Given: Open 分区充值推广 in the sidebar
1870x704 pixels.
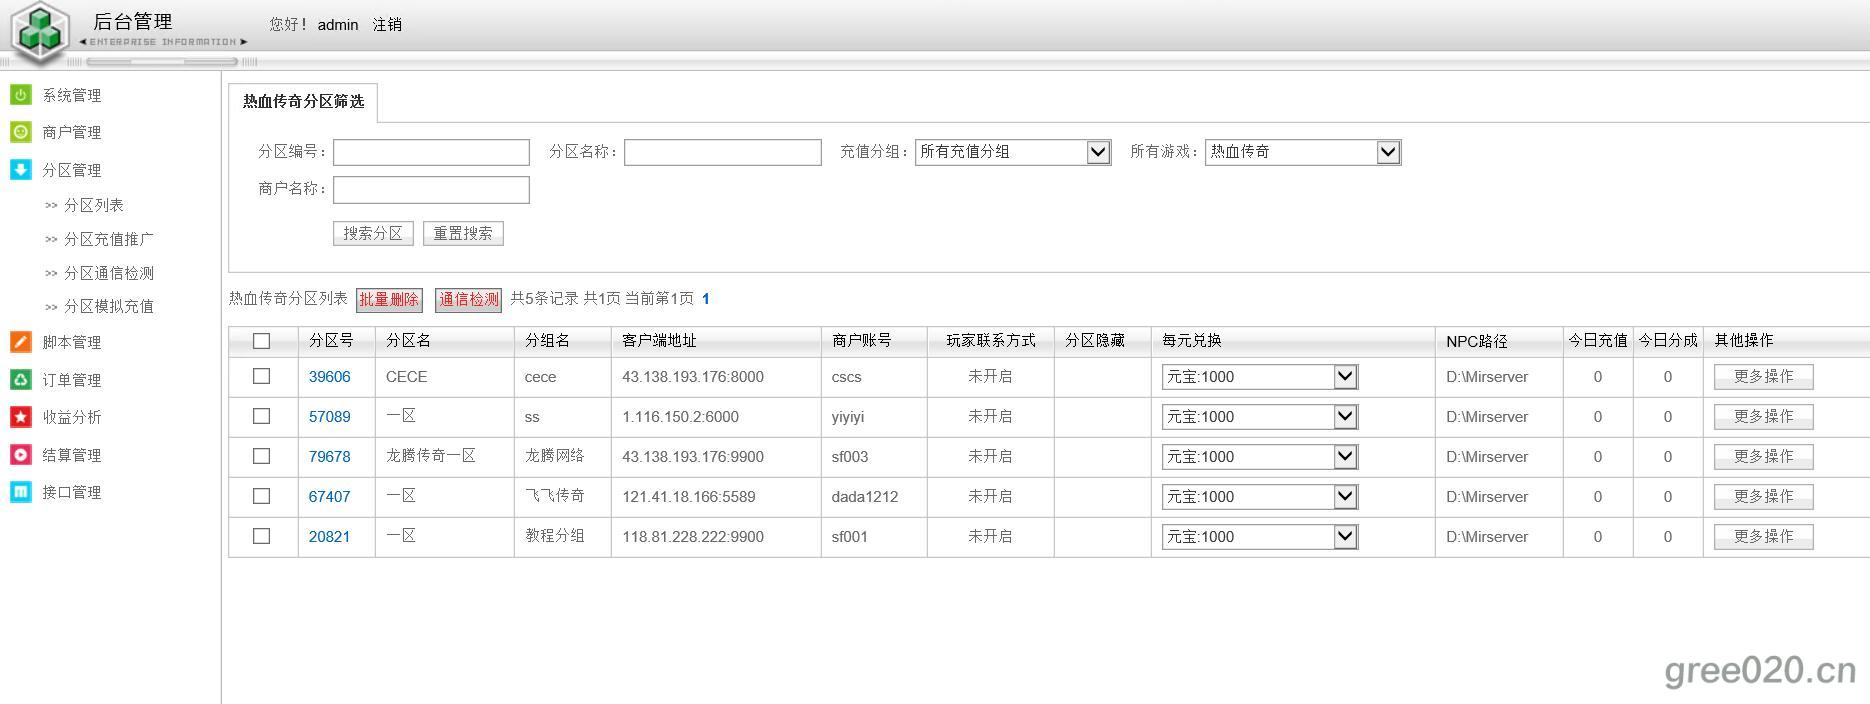Looking at the screenshot, I should 108,239.
